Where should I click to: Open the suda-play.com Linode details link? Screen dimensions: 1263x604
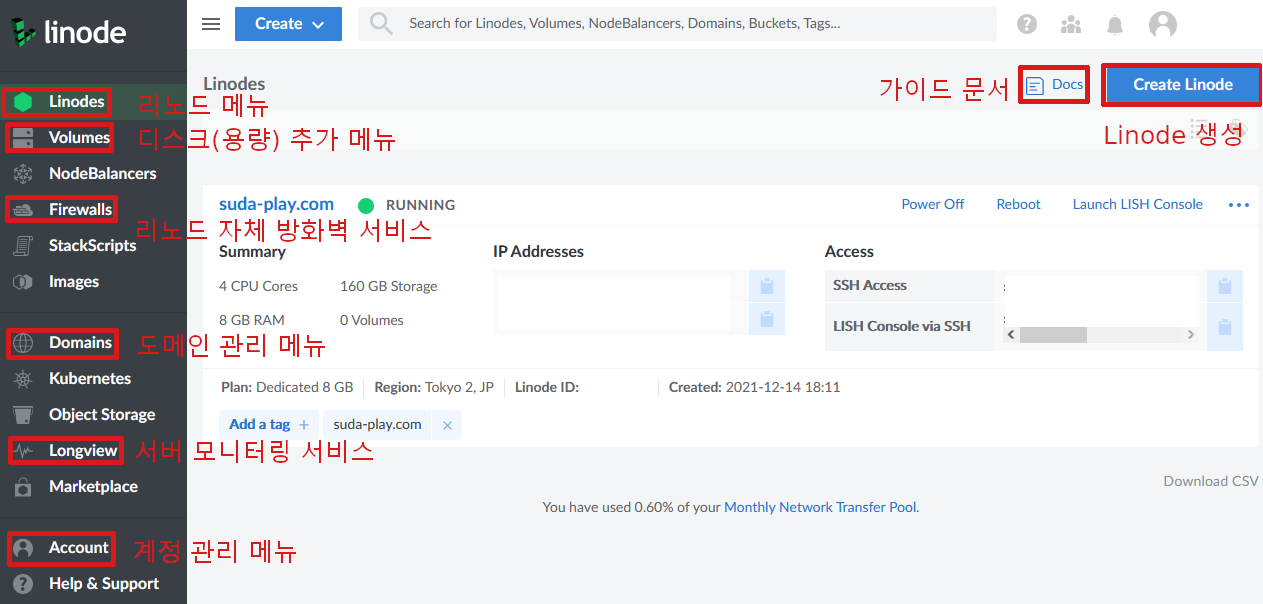tap(276, 205)
